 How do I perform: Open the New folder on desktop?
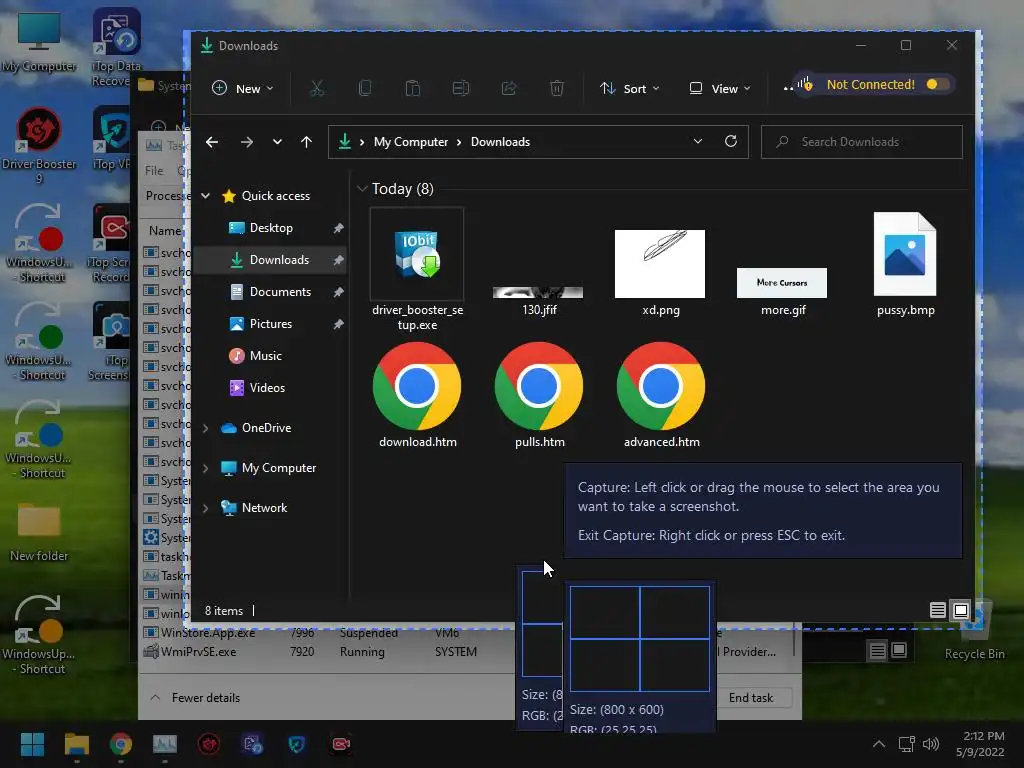pos(39,531)
